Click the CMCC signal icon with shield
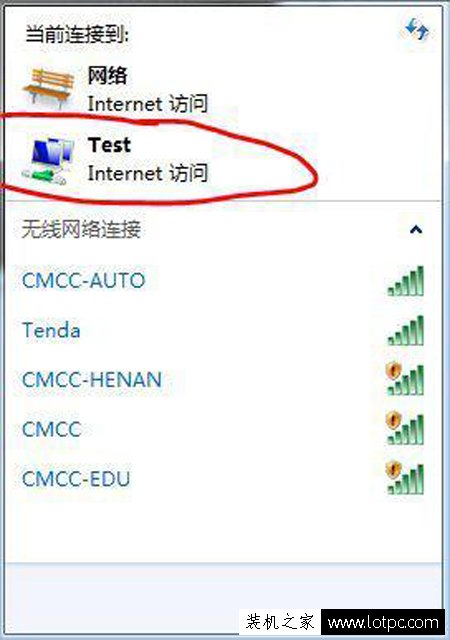 (x=405, y=429)
